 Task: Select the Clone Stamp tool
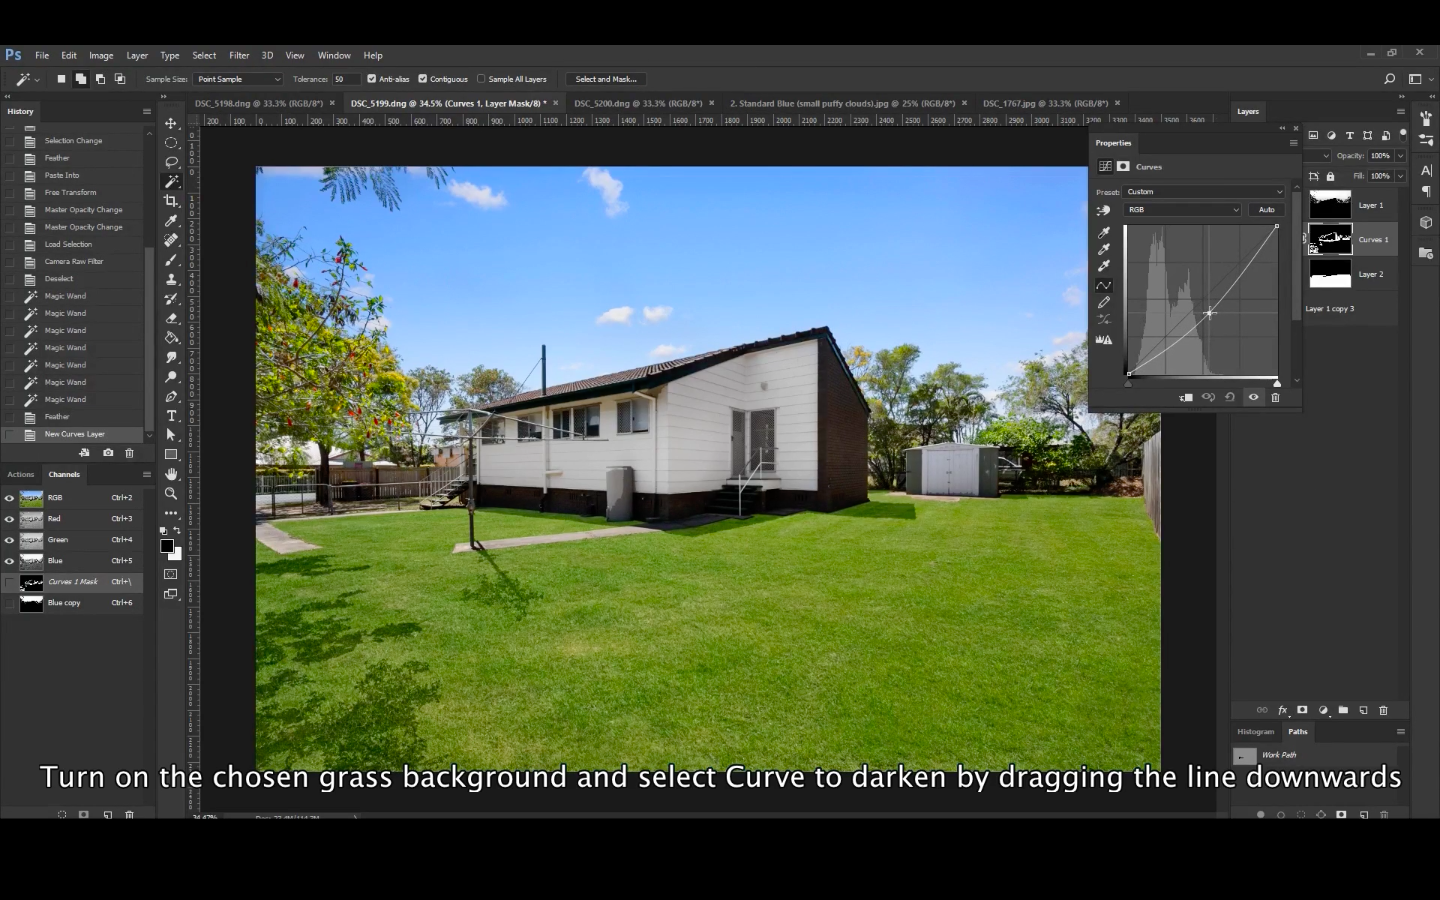coord(171,279)
